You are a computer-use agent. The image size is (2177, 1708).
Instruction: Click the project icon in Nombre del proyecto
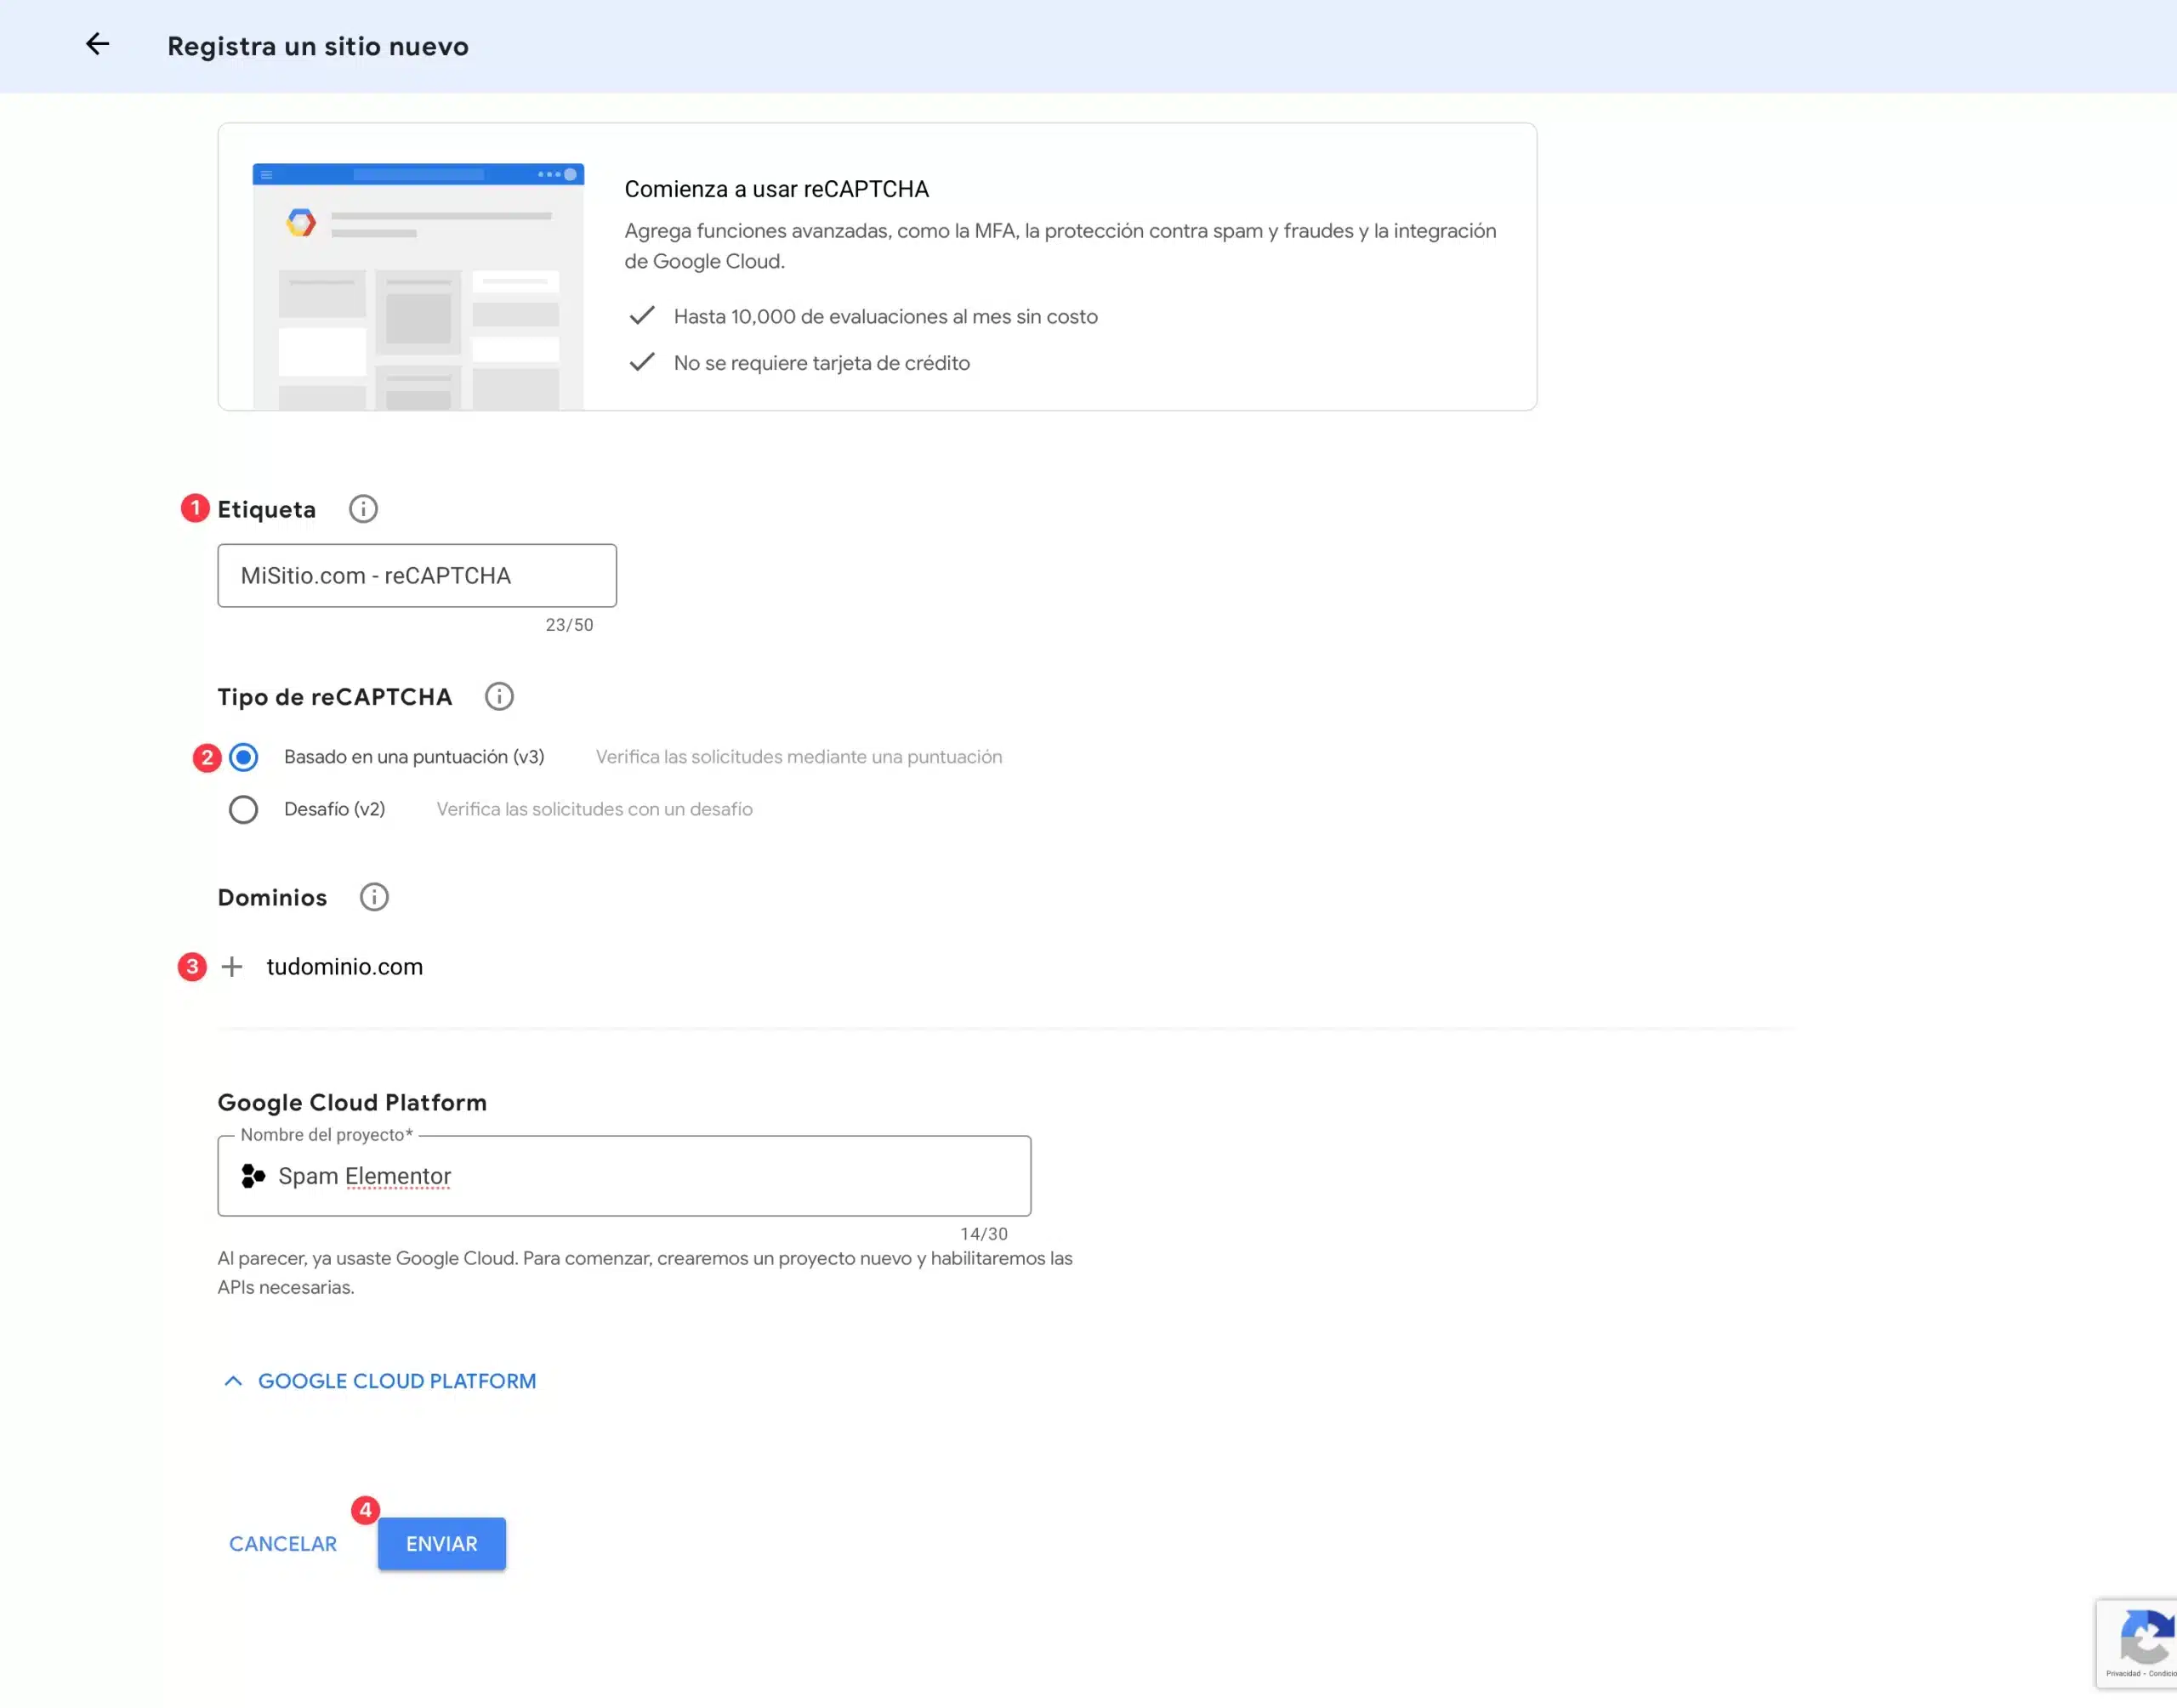[253, 1176]
